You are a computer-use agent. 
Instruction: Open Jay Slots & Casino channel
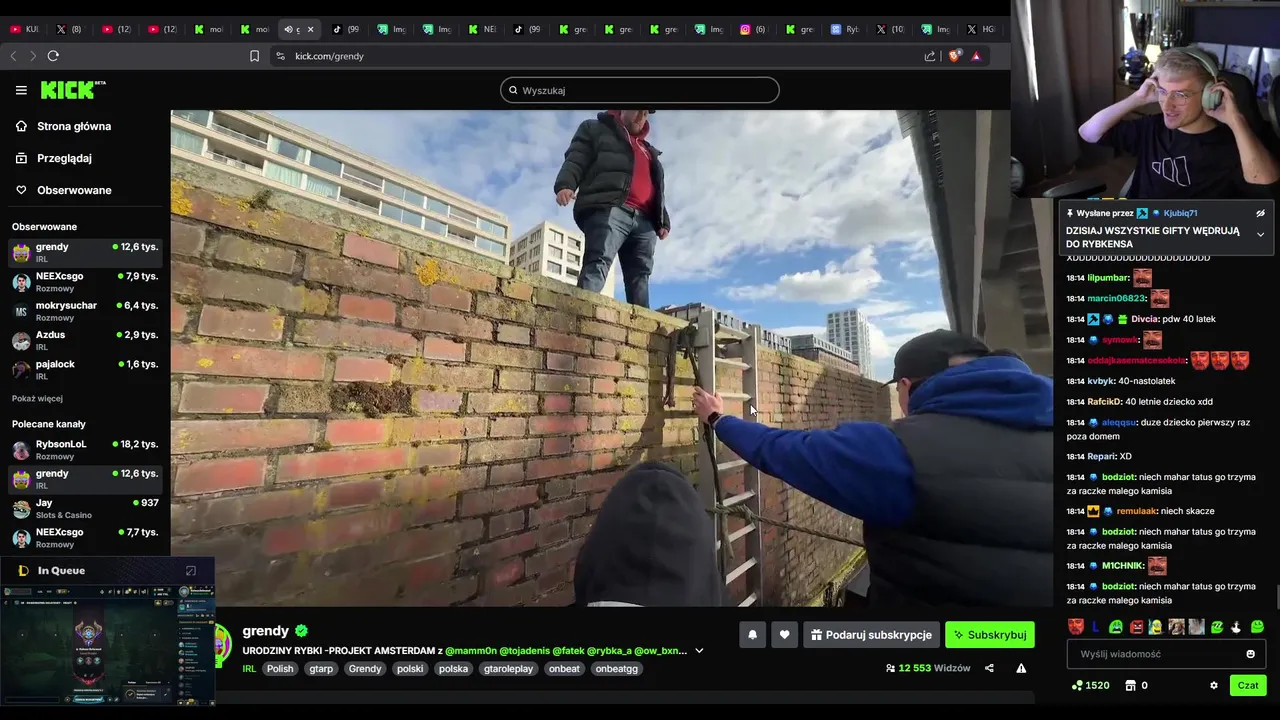pos(86,508)
